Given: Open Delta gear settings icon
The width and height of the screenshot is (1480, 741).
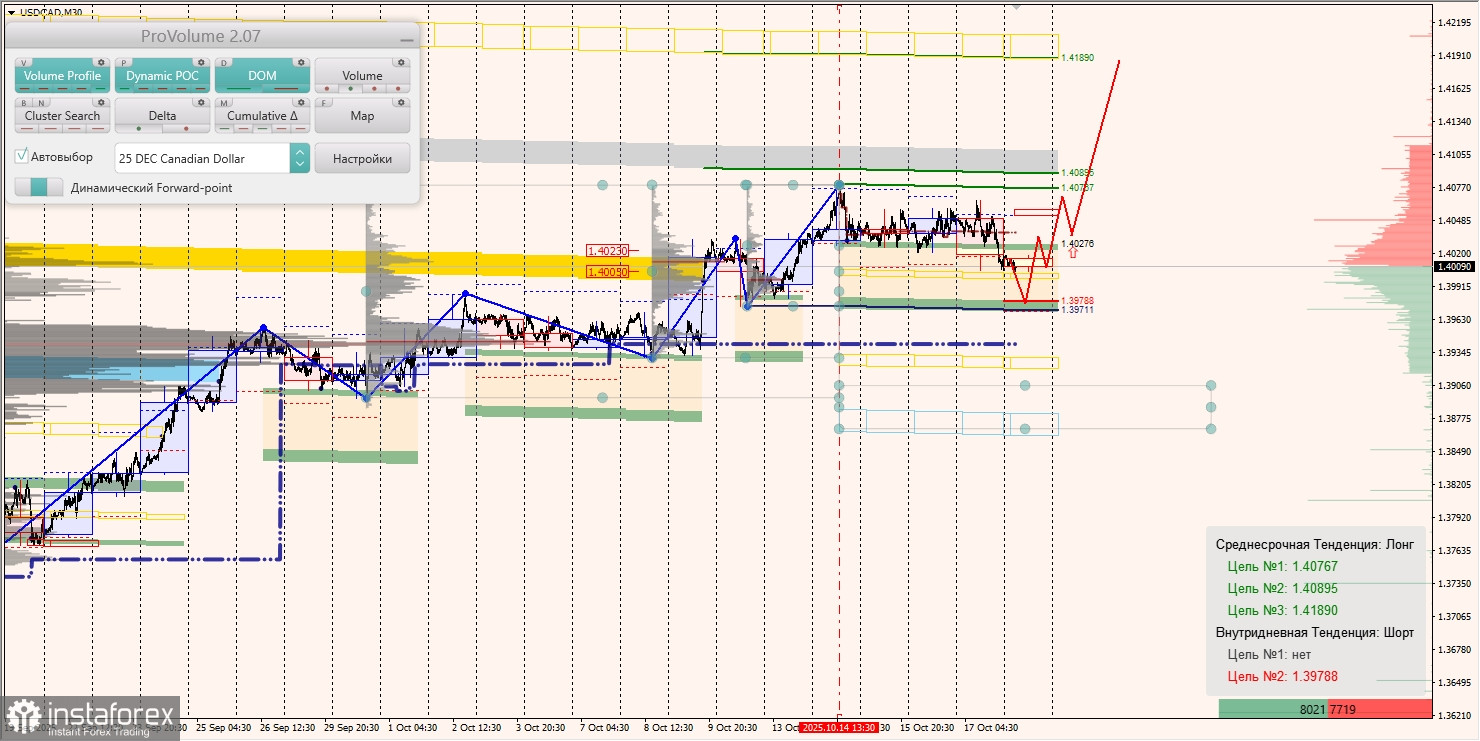Looking at the screenshot, I should tap(201, 102).
